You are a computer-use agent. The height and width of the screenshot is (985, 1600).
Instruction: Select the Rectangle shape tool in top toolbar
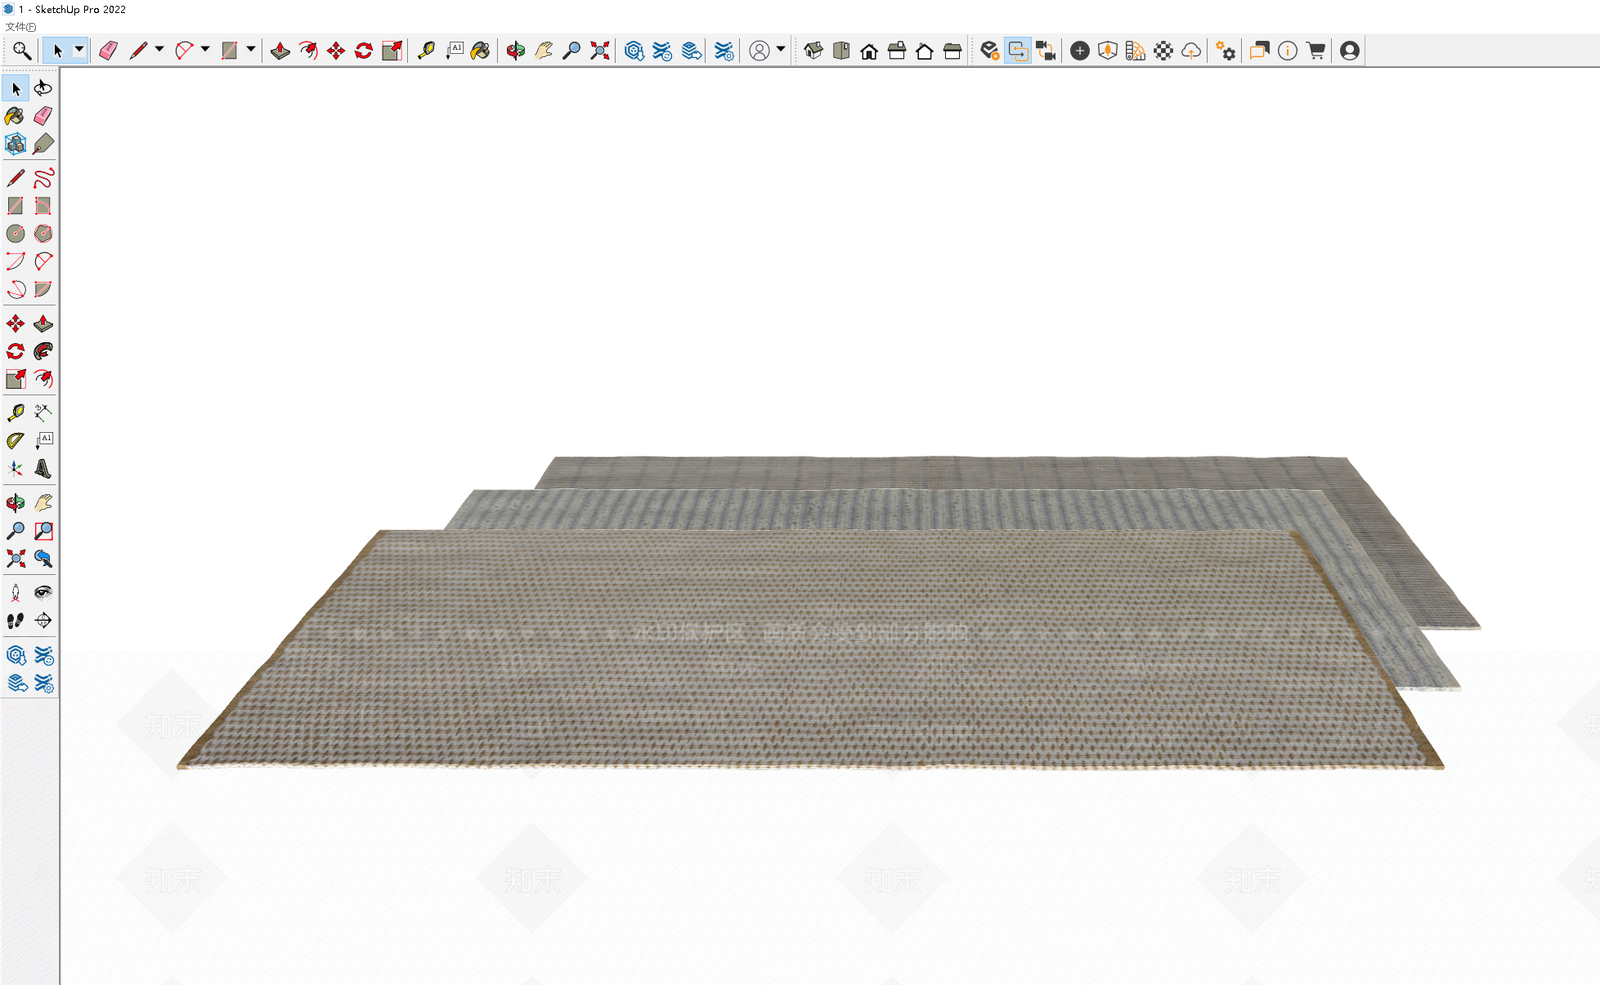tap(230, 50)
